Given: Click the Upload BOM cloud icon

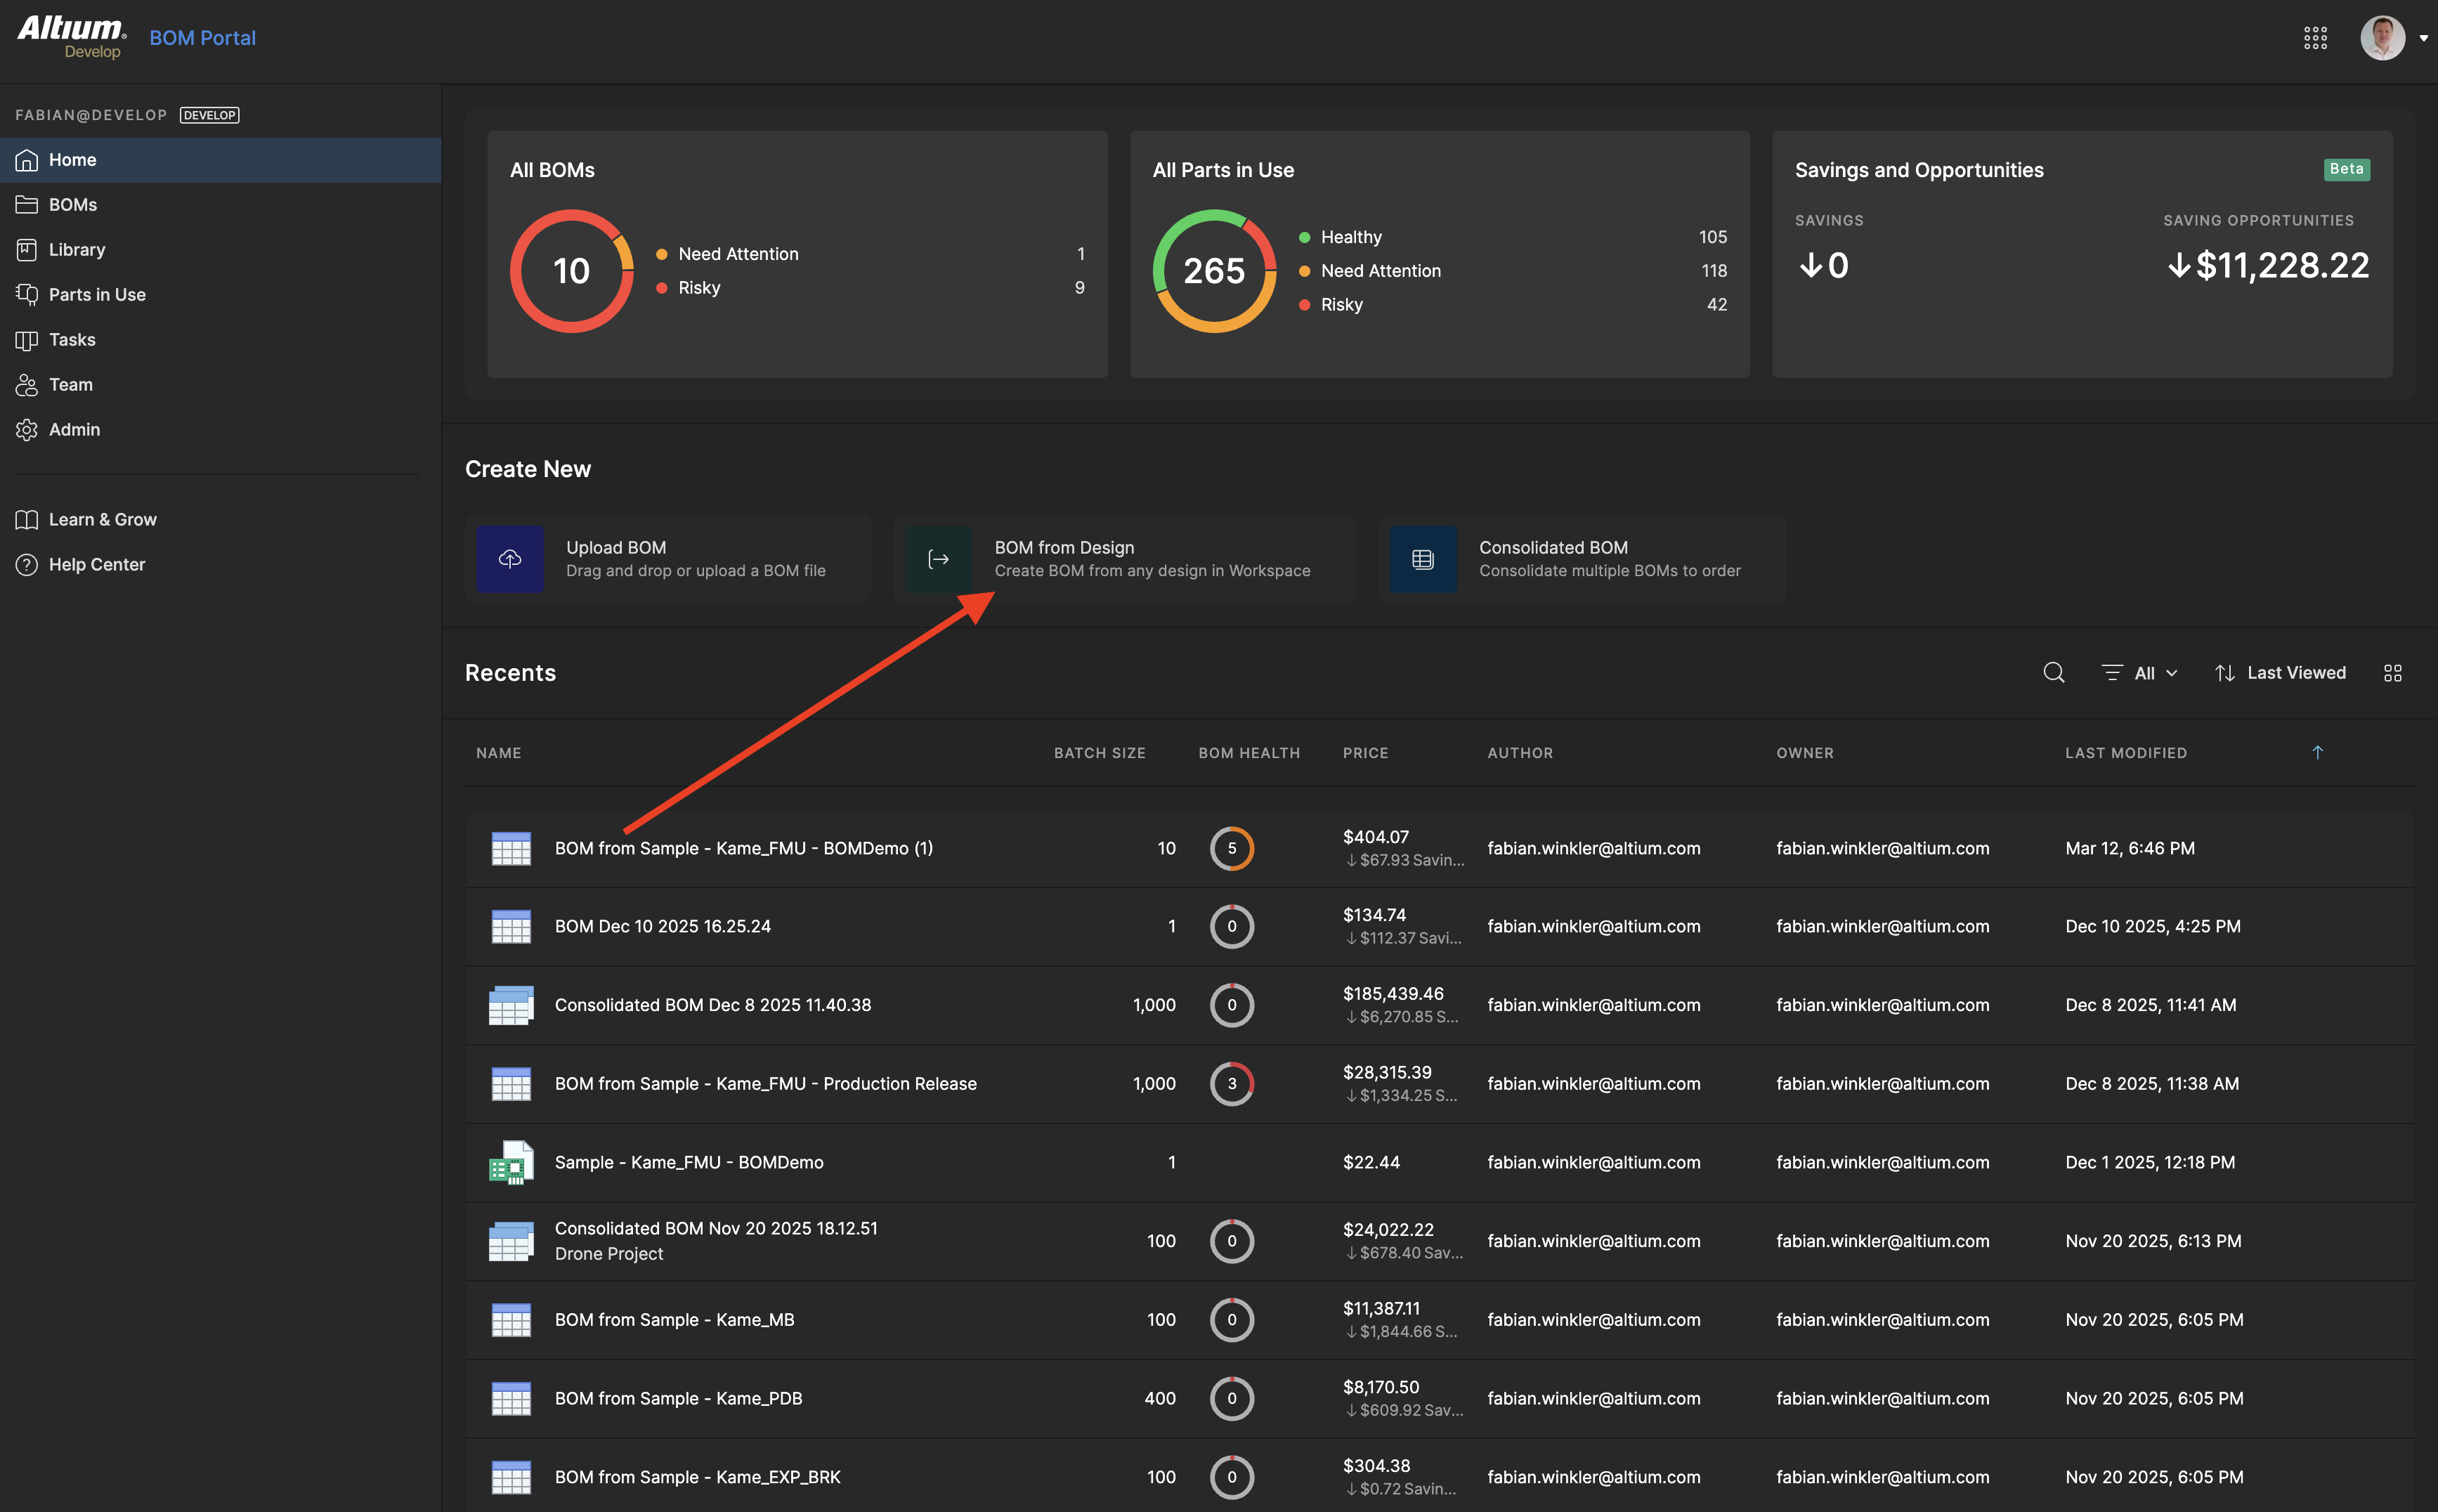Looking at the screenshot, I should click(x=510, y=559).
